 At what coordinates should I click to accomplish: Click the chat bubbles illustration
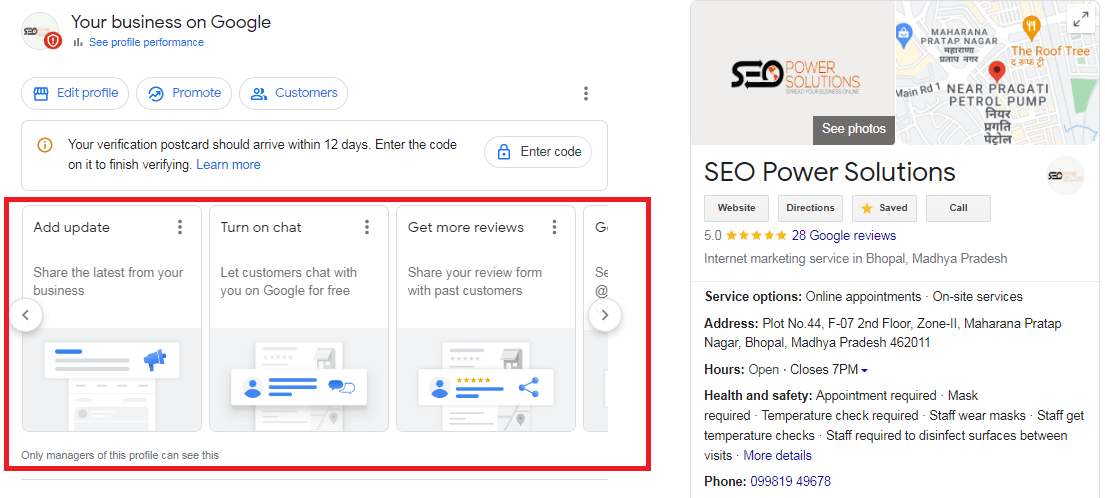342,386
